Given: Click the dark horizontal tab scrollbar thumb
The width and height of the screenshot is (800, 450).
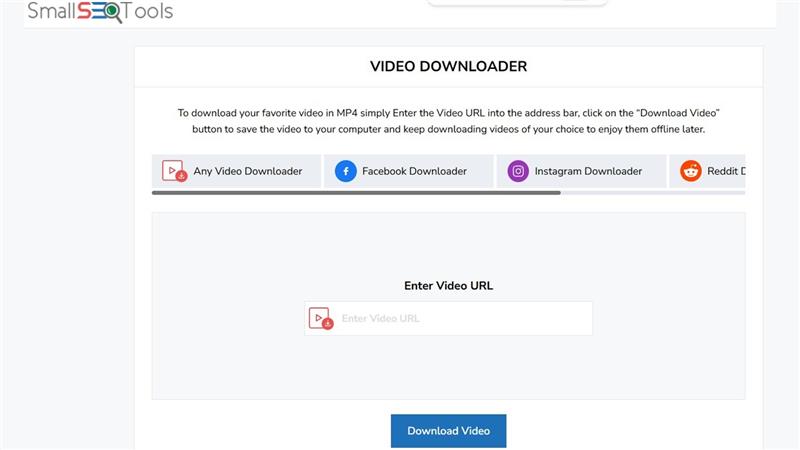Looking at the screenshot, I should (356, 192).
